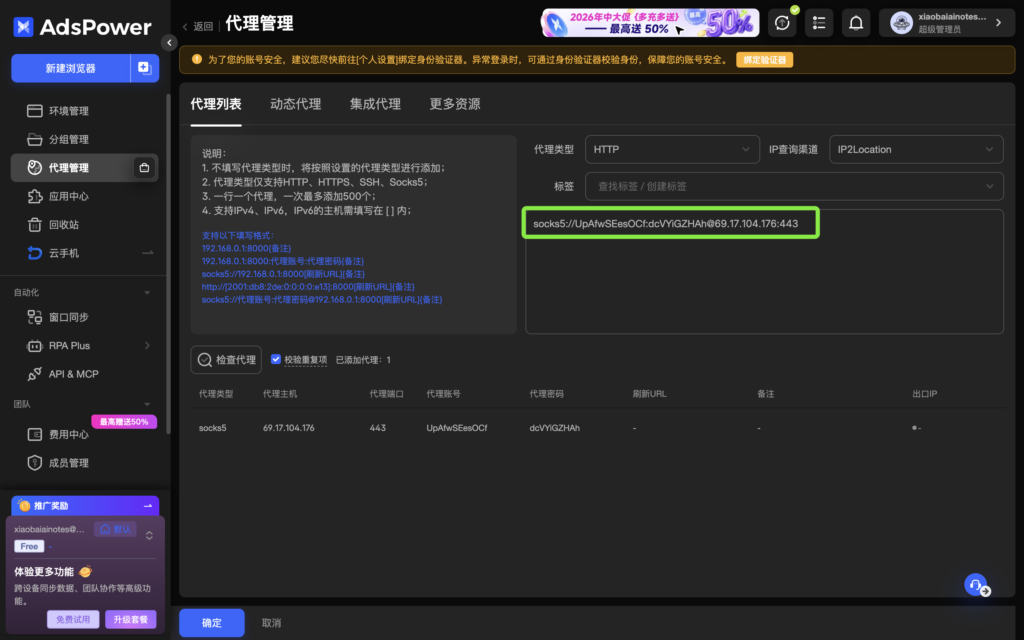
Task: Click the 推广奖励 arrow icon
Action: [x=148, y=506]
